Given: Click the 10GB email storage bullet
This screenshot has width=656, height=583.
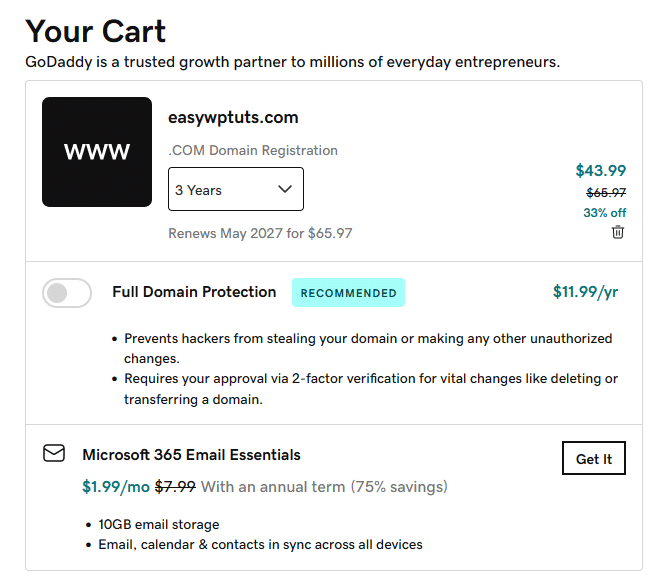Looking at the screenshot, I should click(158, 524).
